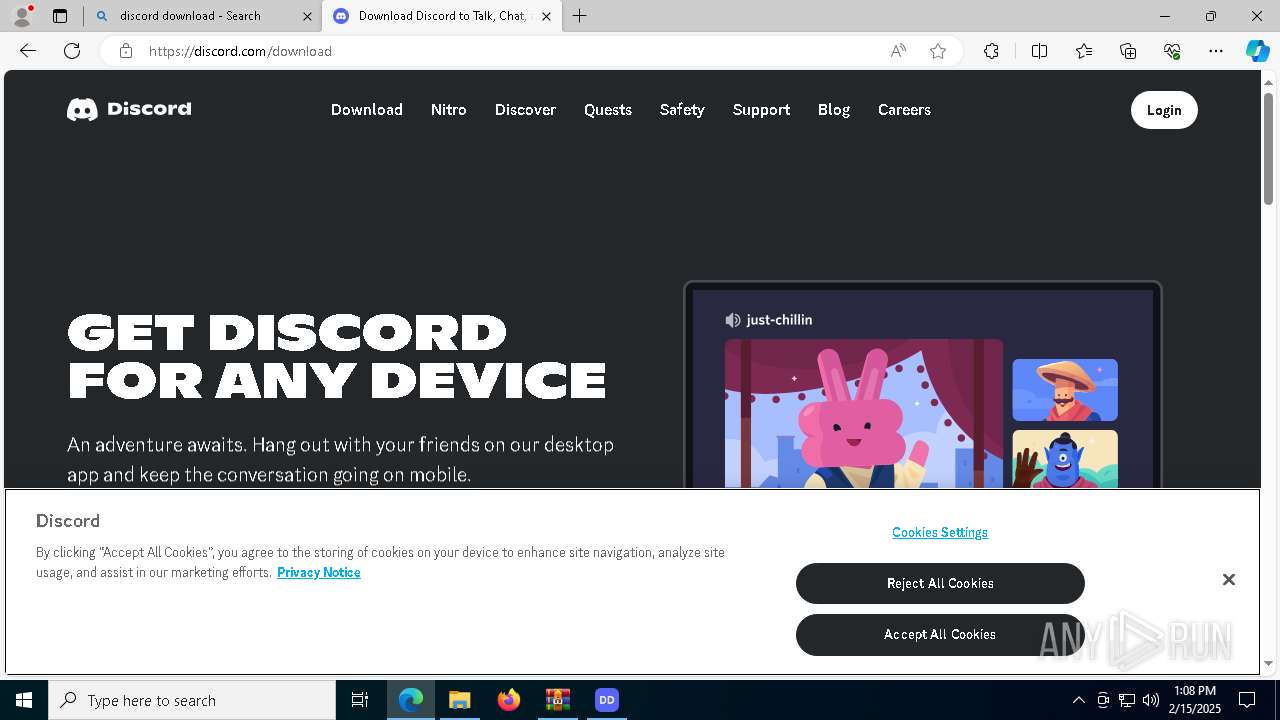The height and width of the screenshot is (720, 1280).
Task: Open File Explorer from the taskbar
Action: tap(459, 700)
